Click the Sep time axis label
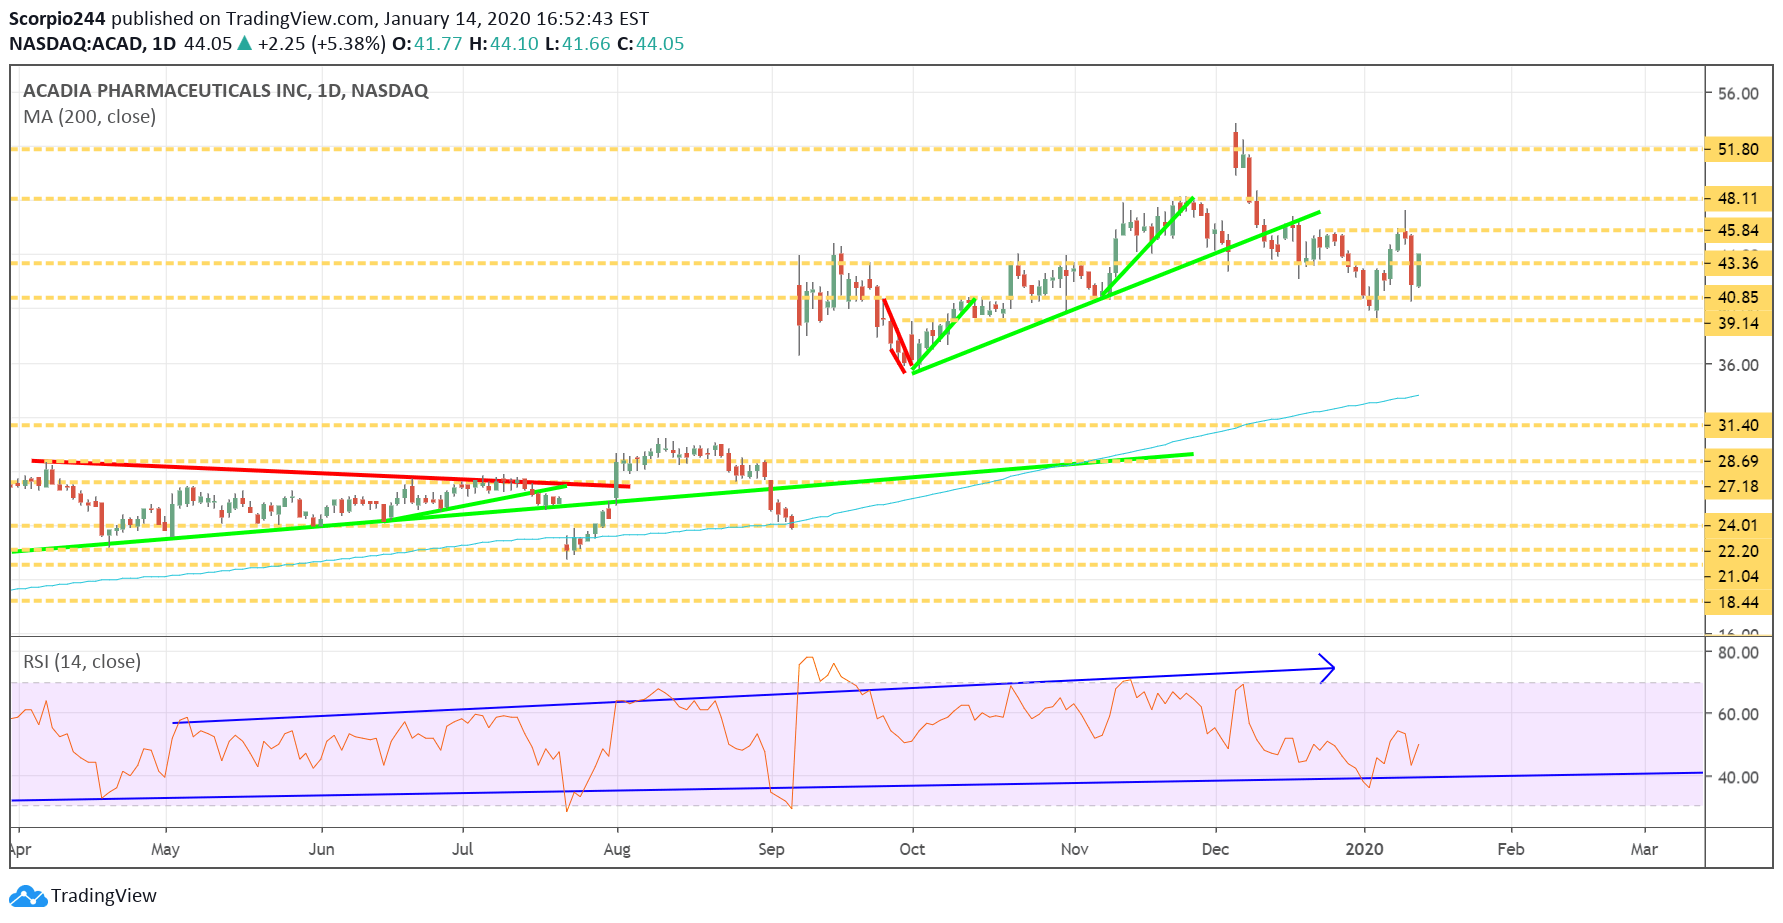Image resolution: width=1783 pixels, height=923 pixels. (771, 849)
